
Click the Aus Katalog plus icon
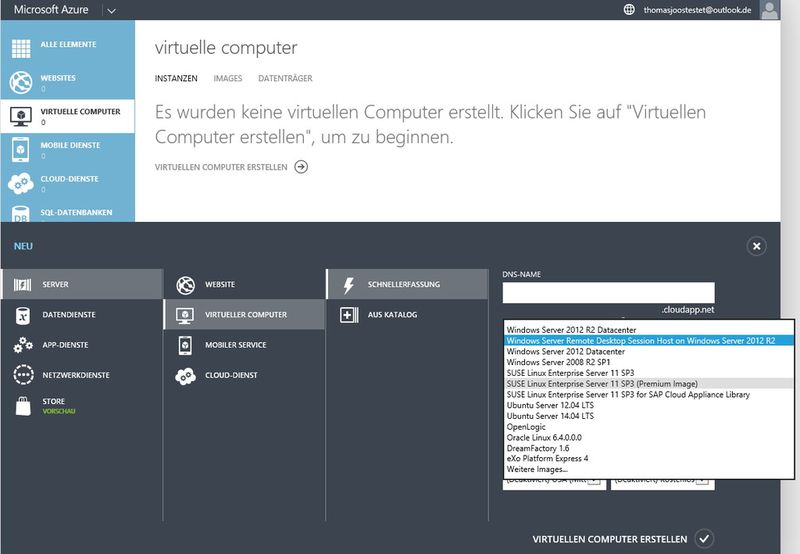click(349, 315)
